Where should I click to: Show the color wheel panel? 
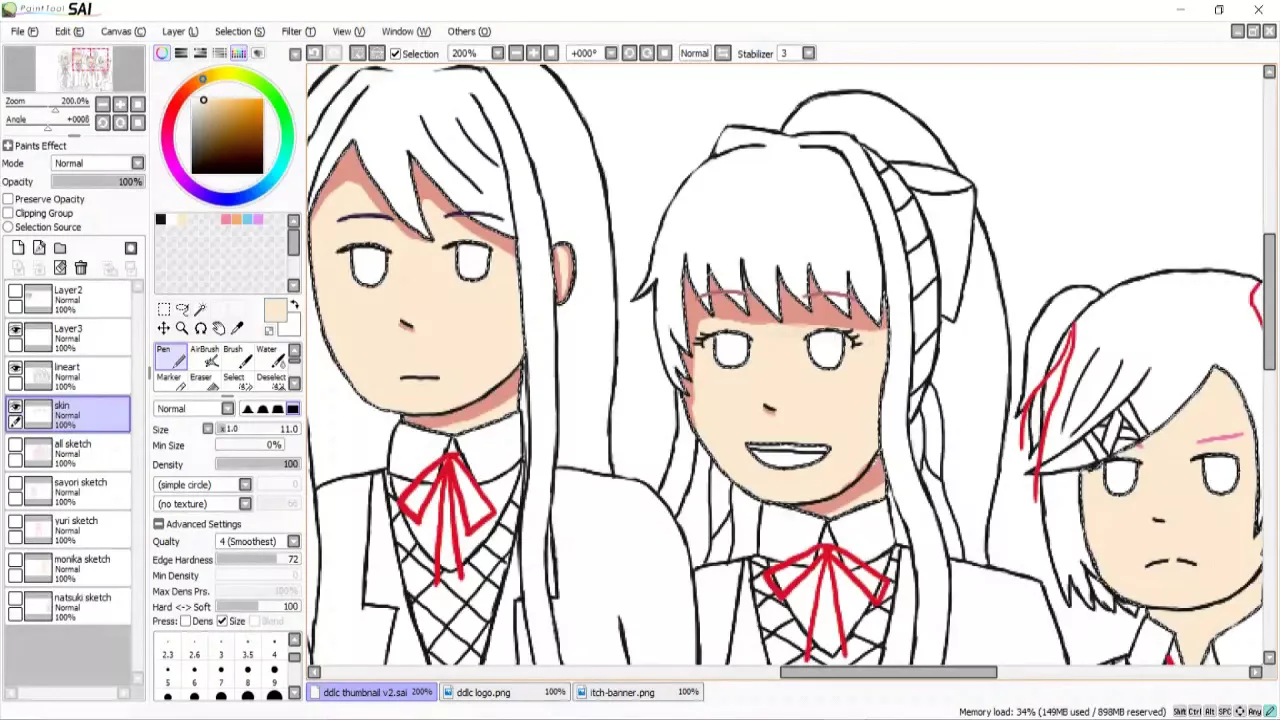162,53
